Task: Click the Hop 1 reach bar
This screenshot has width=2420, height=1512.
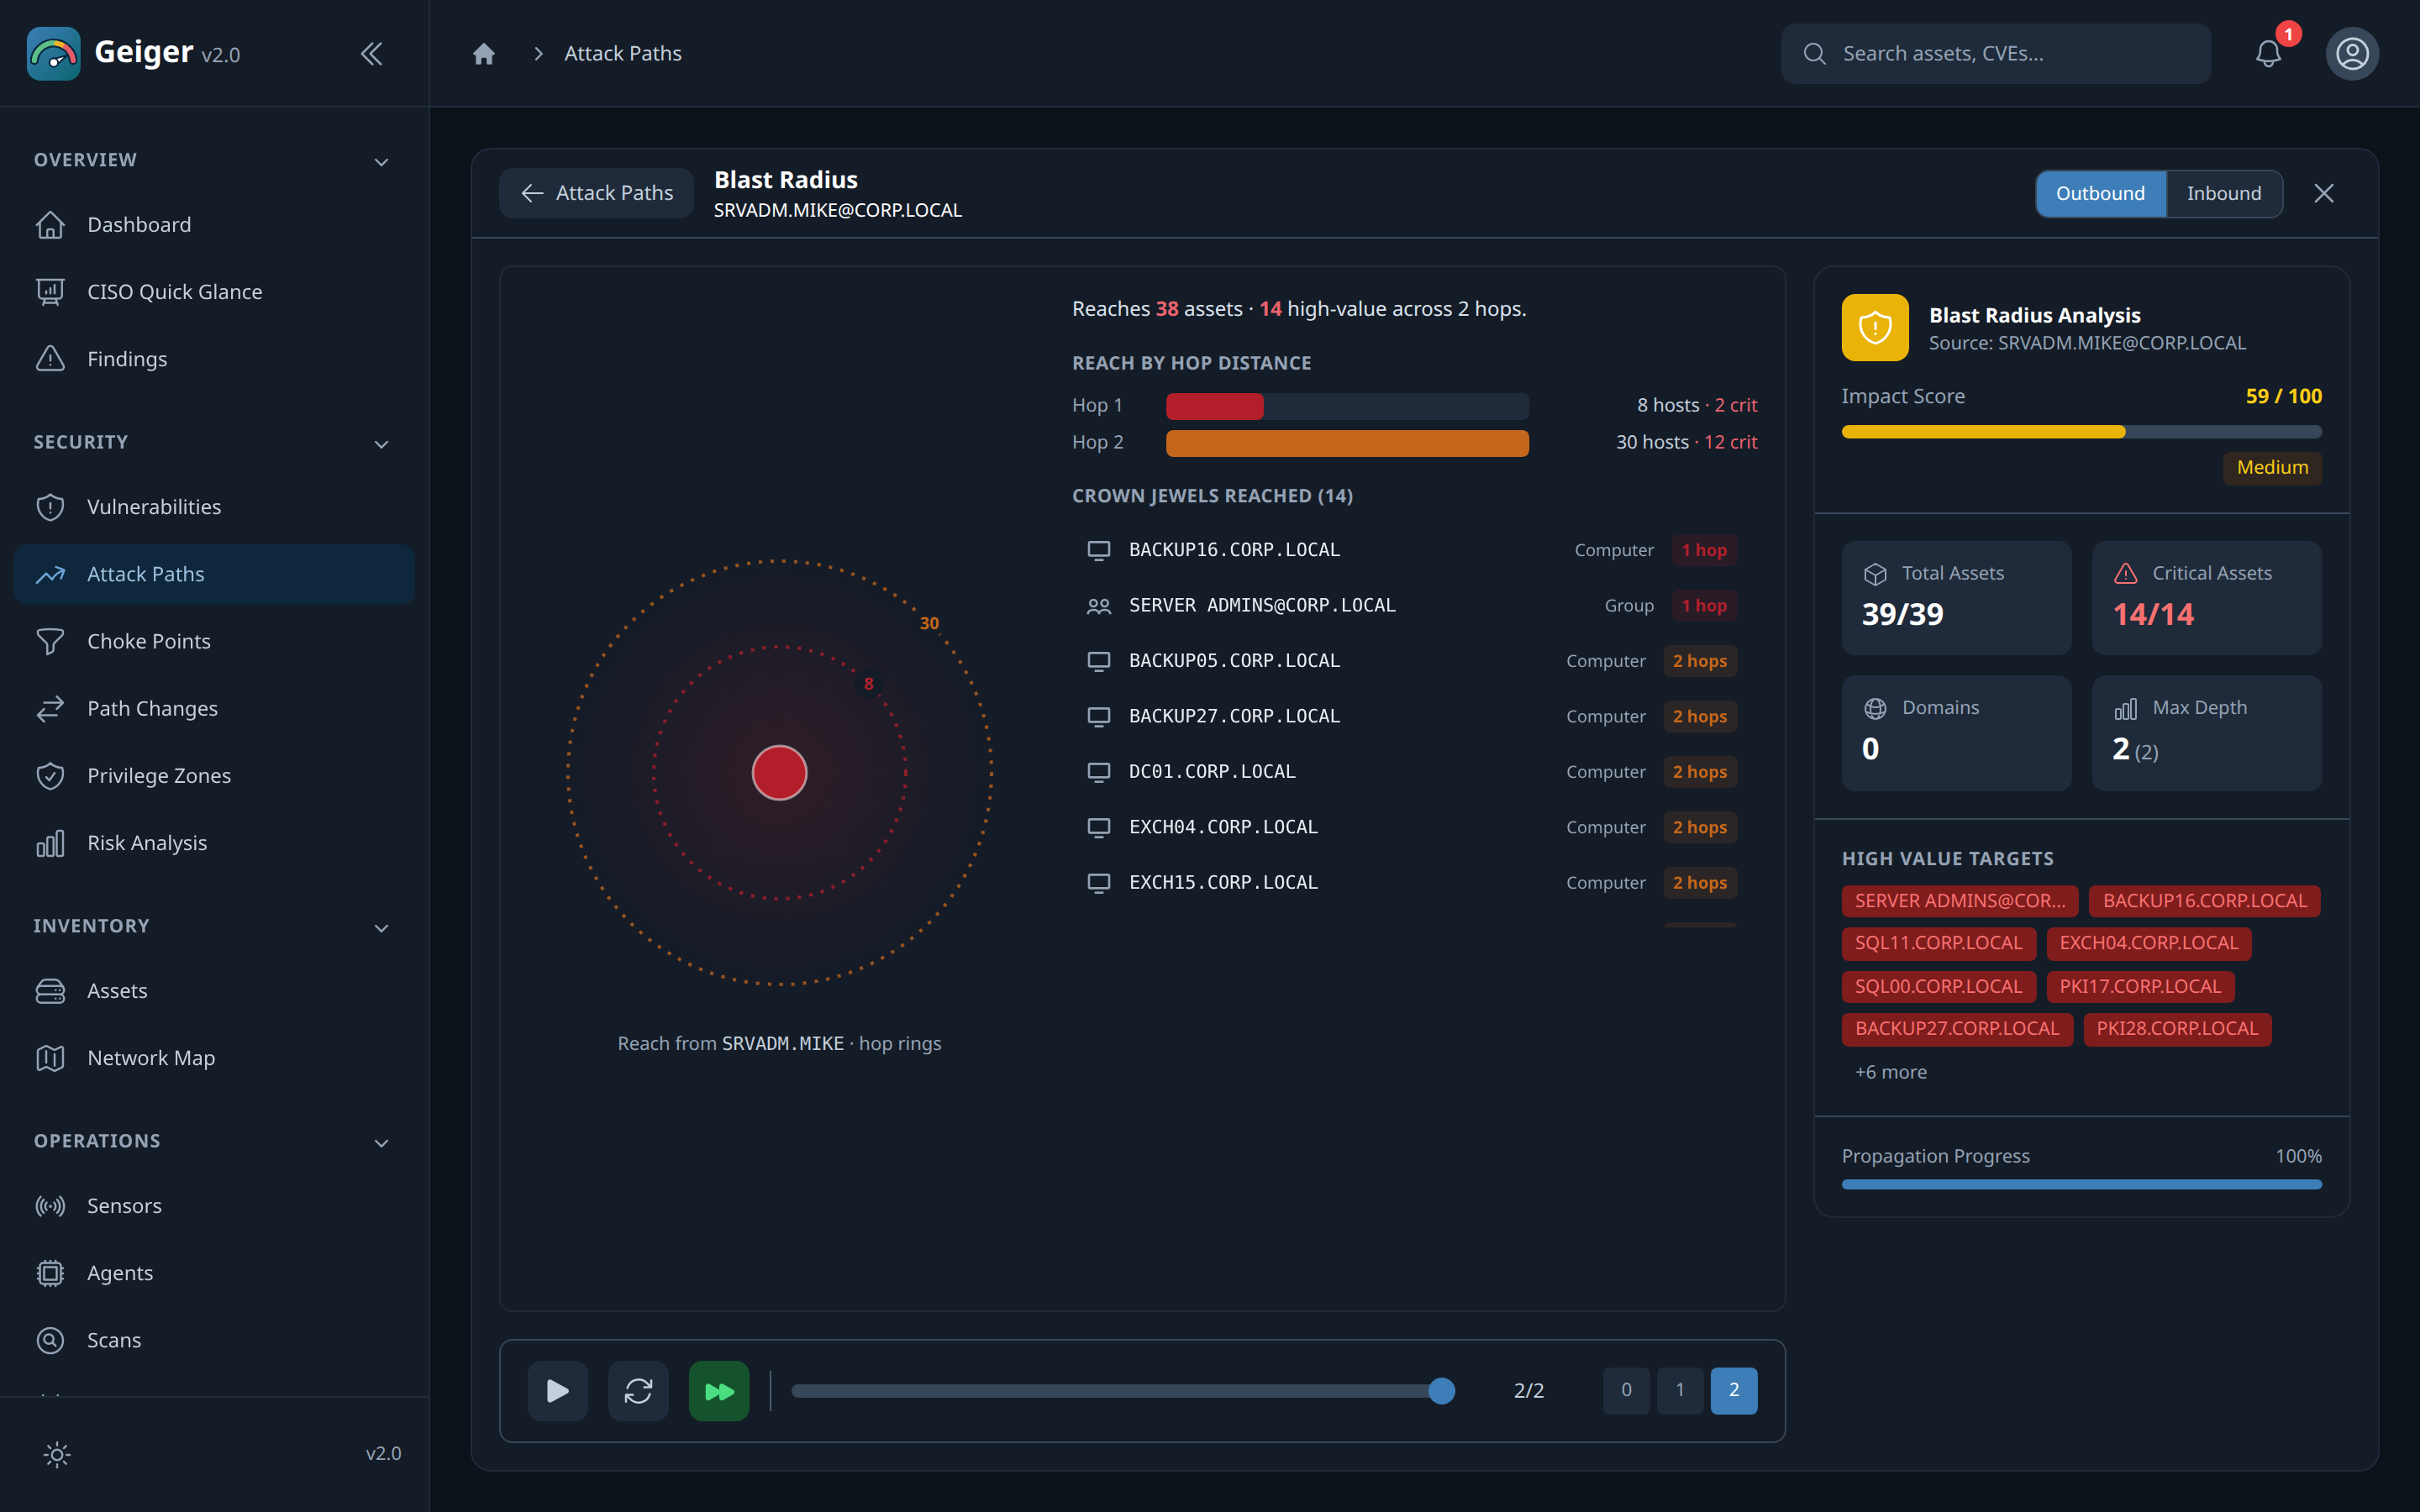Action: [x=1347, y=406]
